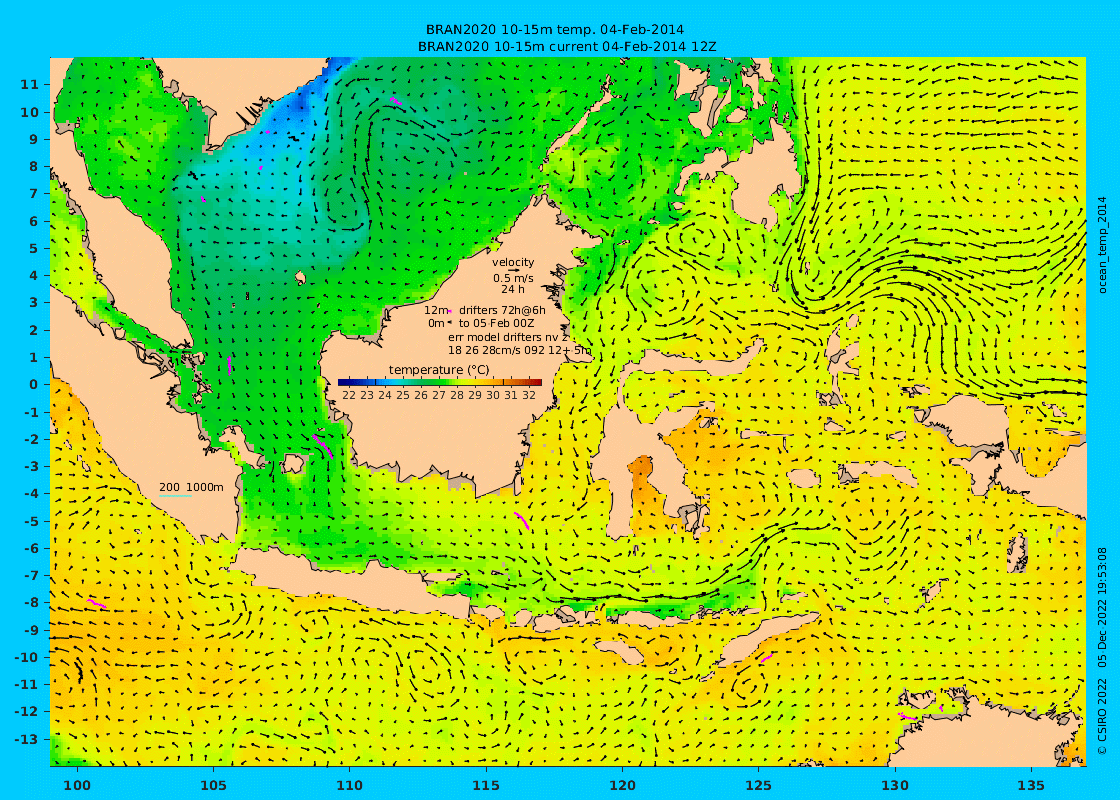Click the green middle section of temperature colorbar
This screenshot has width=1120, height=800.
pos(439,382)
